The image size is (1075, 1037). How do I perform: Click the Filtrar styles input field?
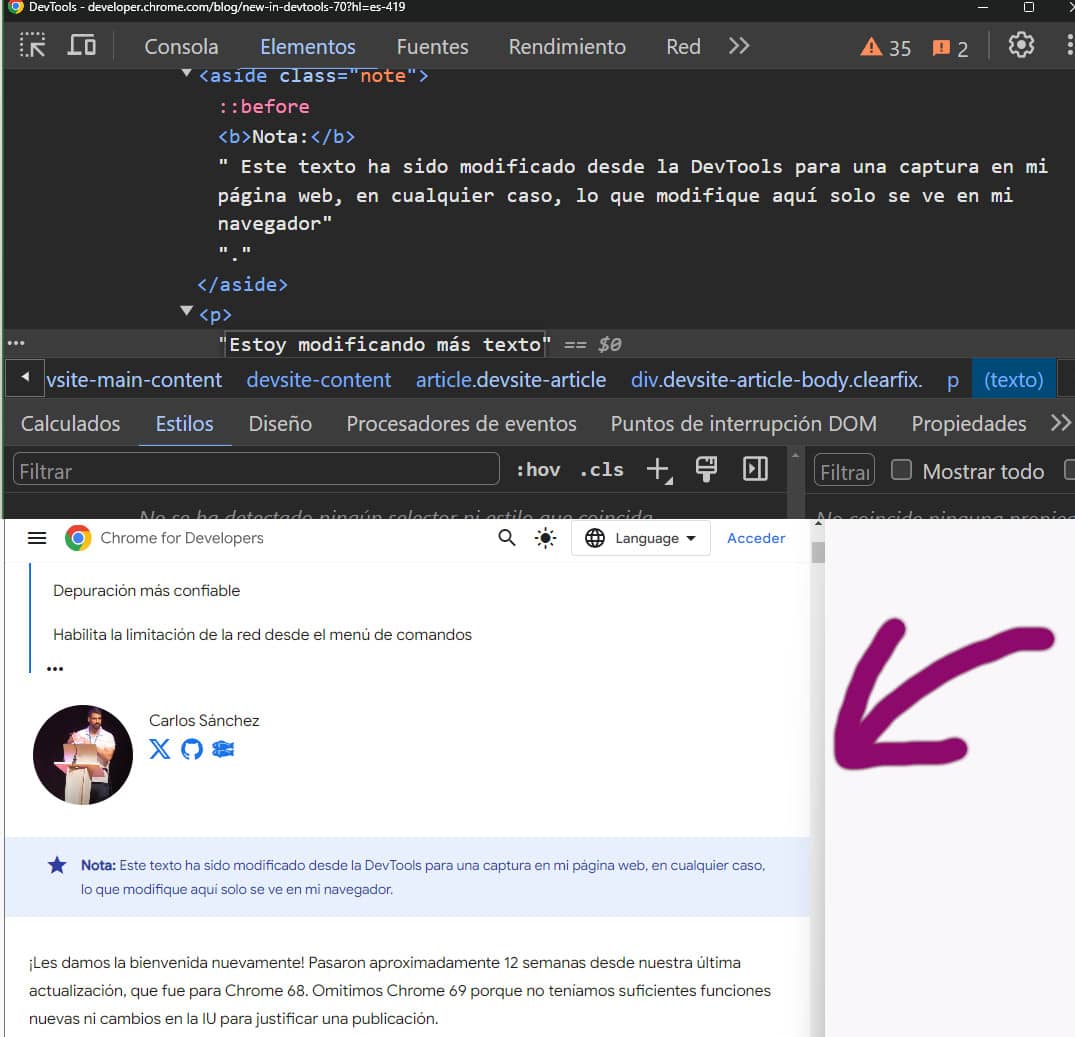coord(256,470)
